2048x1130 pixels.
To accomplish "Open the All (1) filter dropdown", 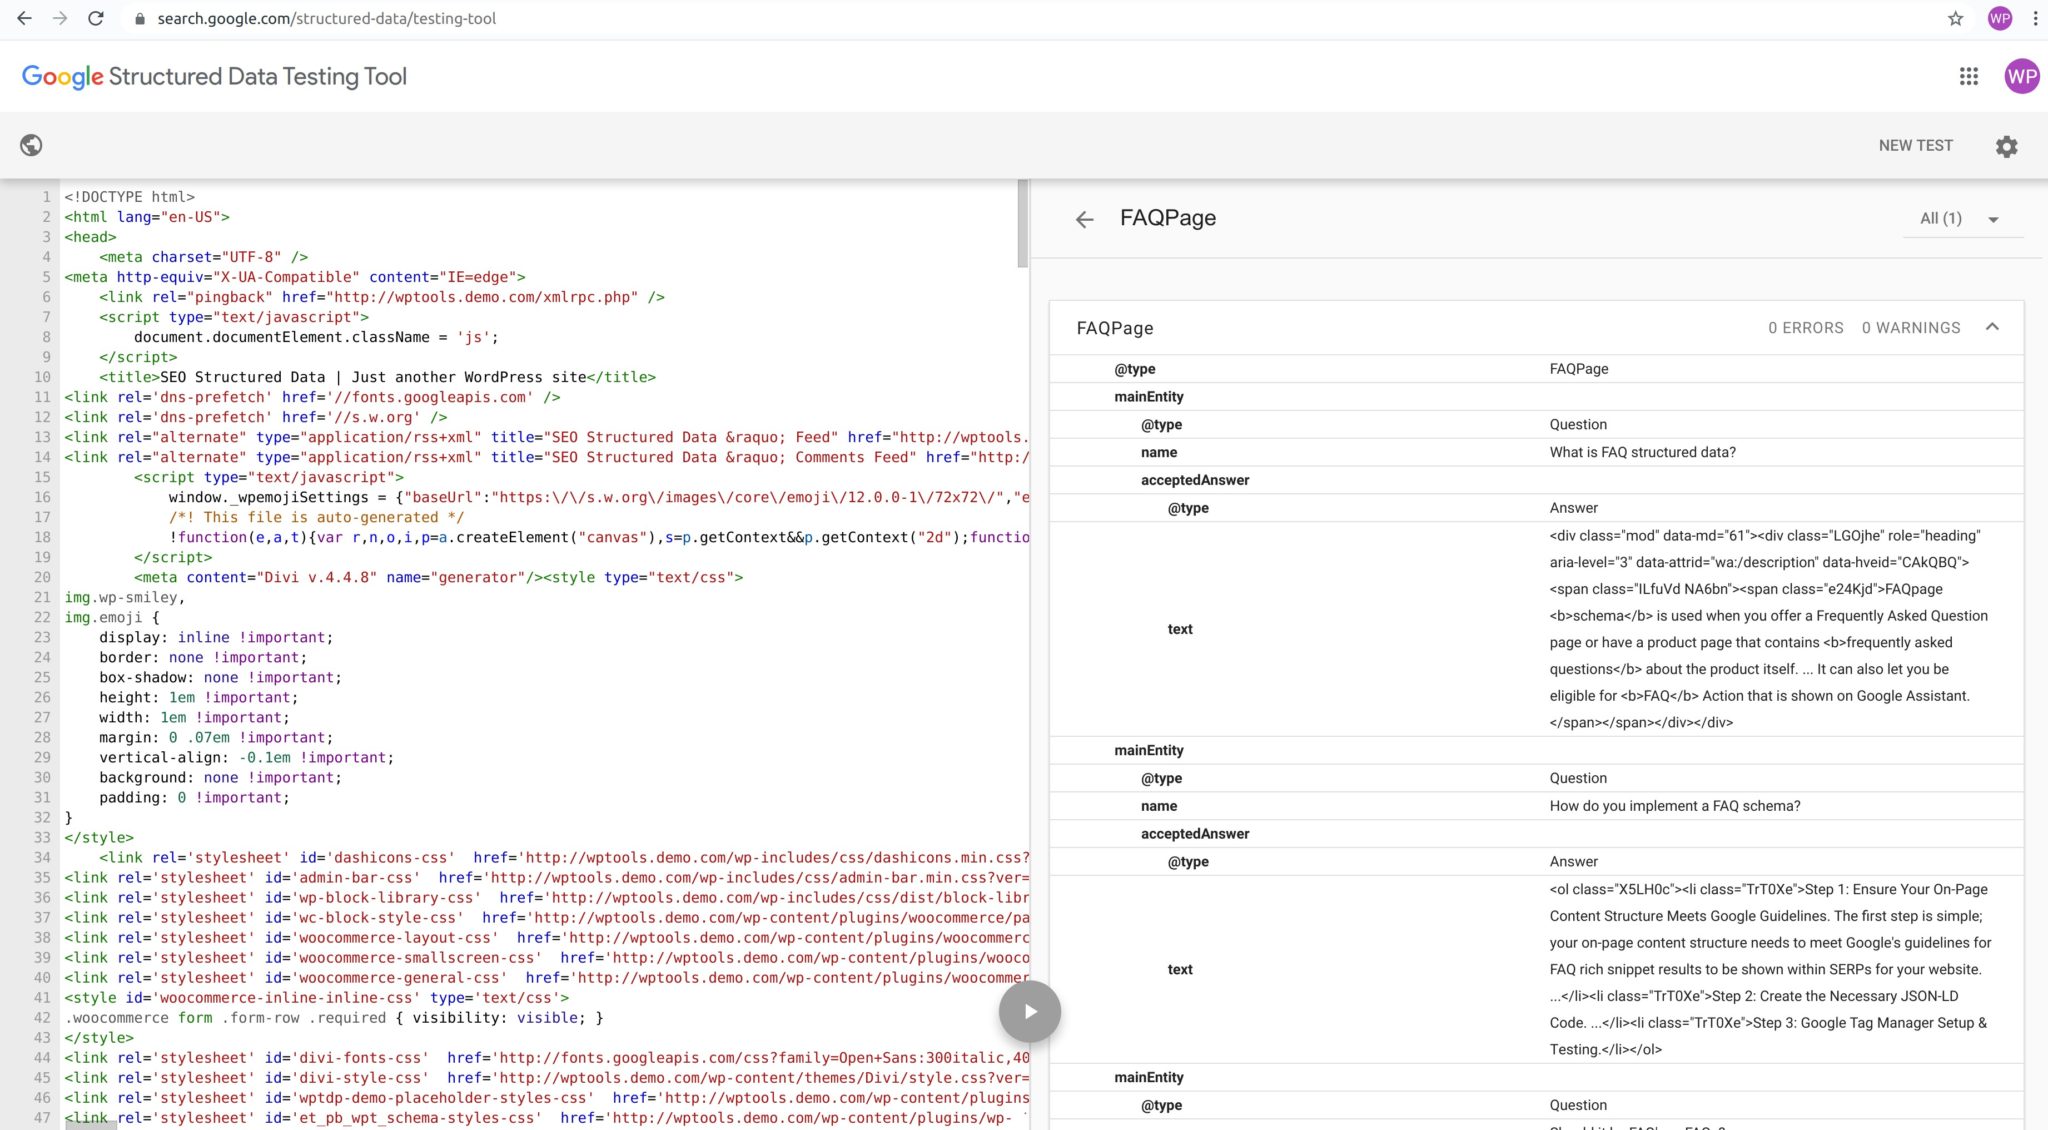I will tap(1962, 218).
